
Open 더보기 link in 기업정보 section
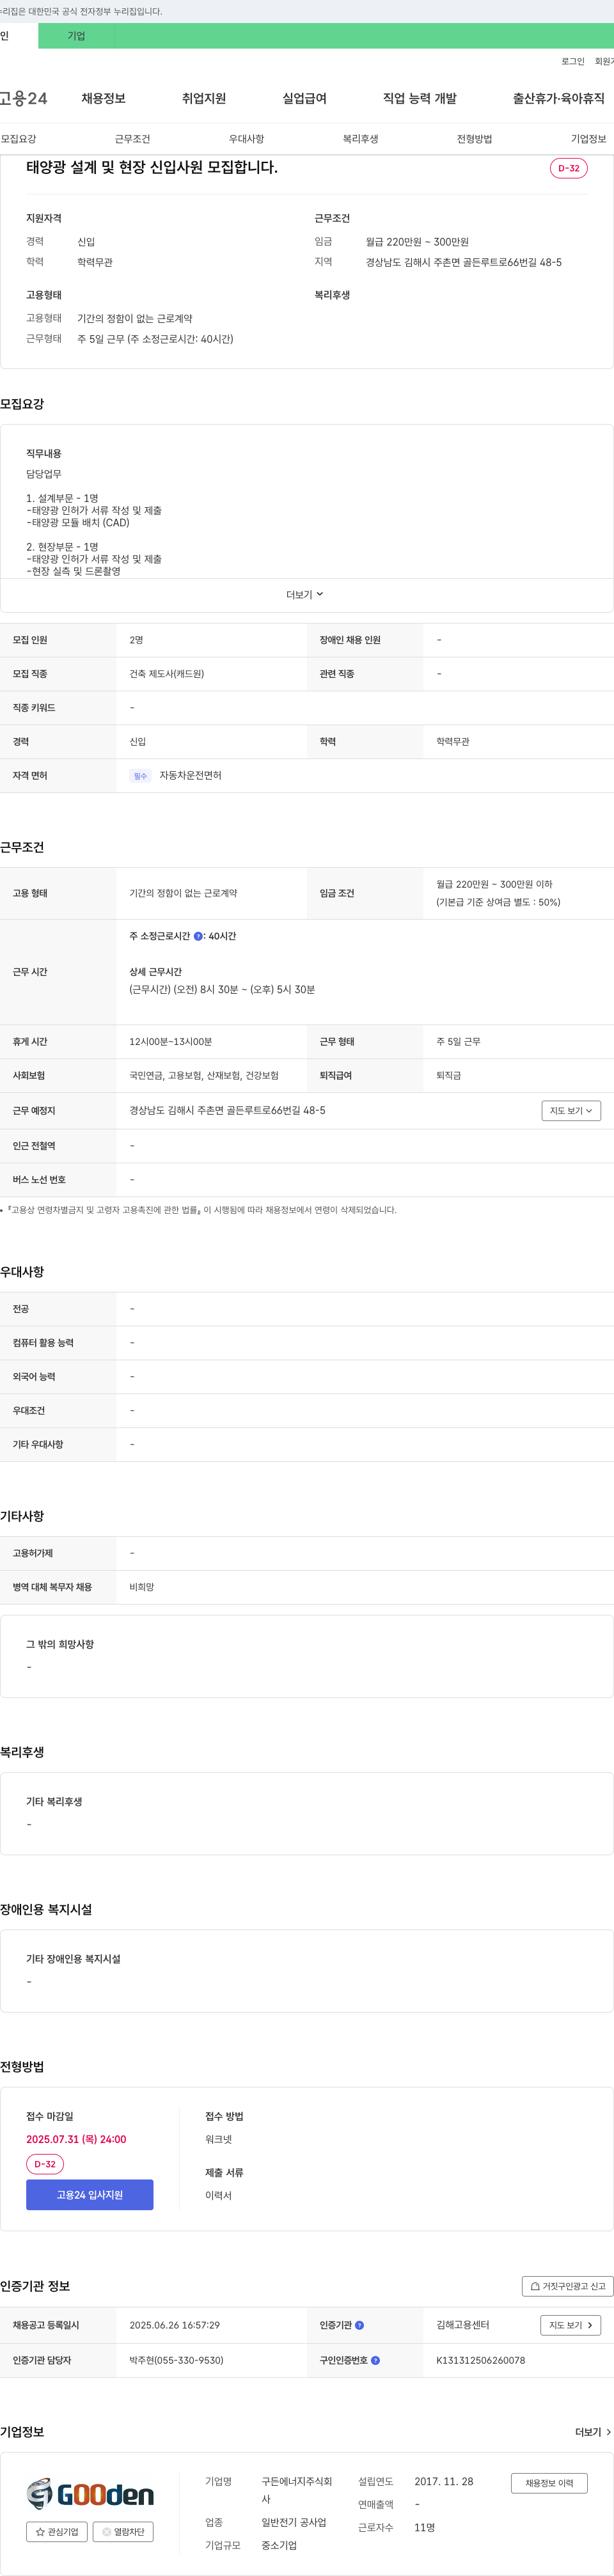[593, 2432]
